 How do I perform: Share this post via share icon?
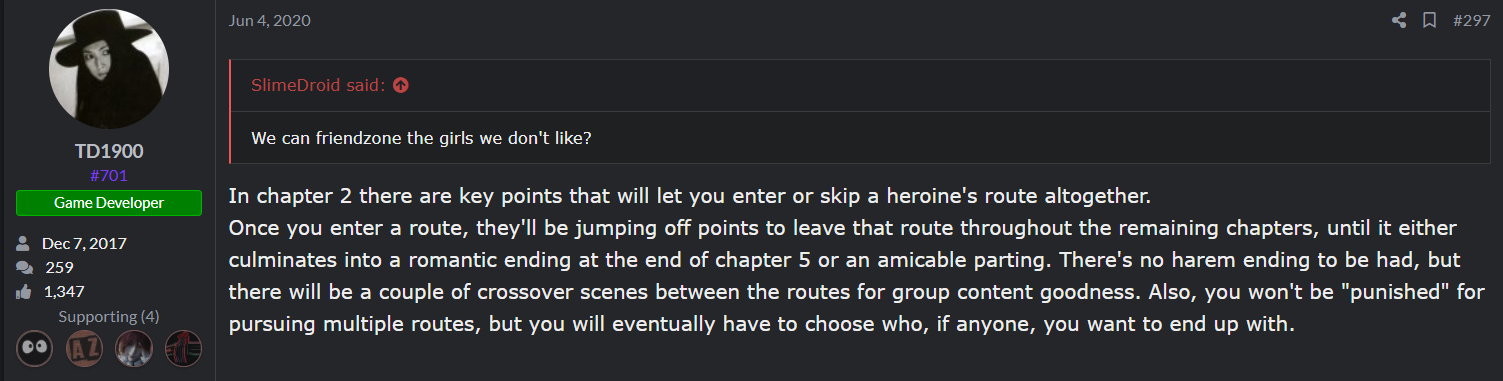(x=1399, y=20)
